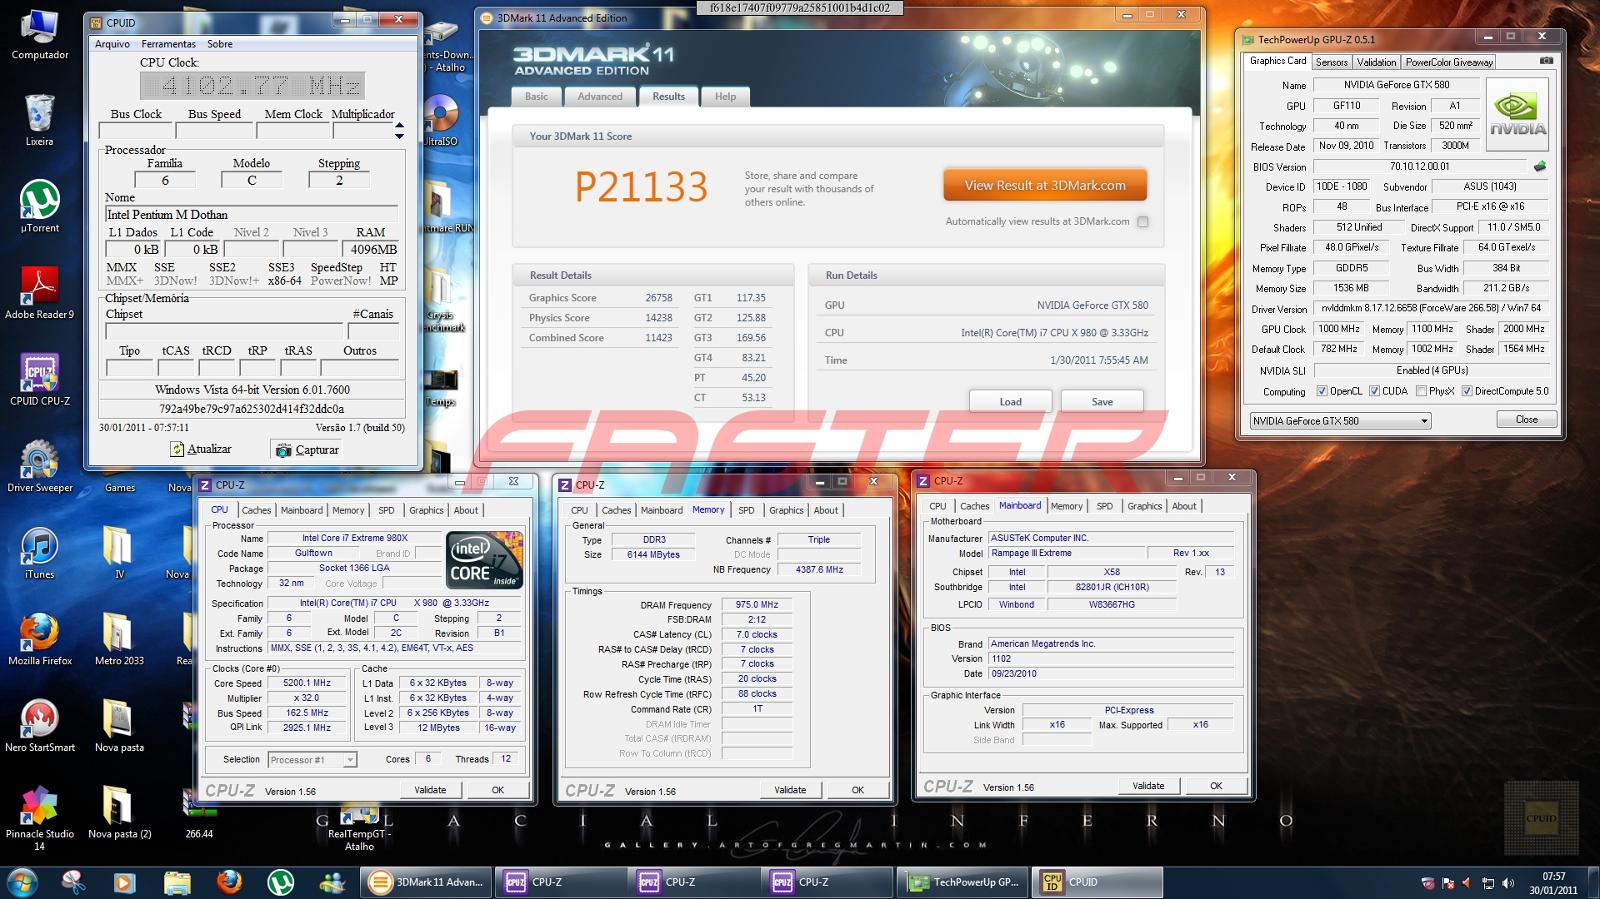Click View Result at 3DMark.com button

coord(1045,185)
